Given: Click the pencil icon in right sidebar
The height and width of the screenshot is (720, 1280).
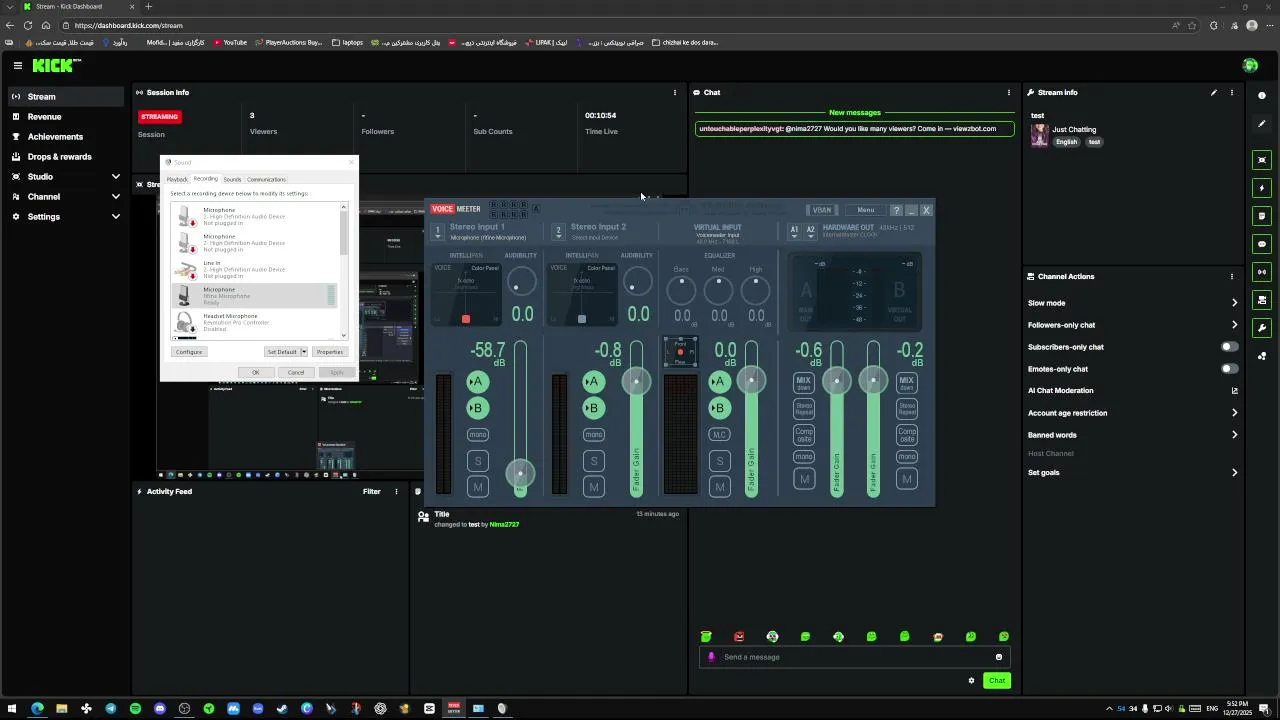Looking at the screenshot, I should [x=1262, y=124].
